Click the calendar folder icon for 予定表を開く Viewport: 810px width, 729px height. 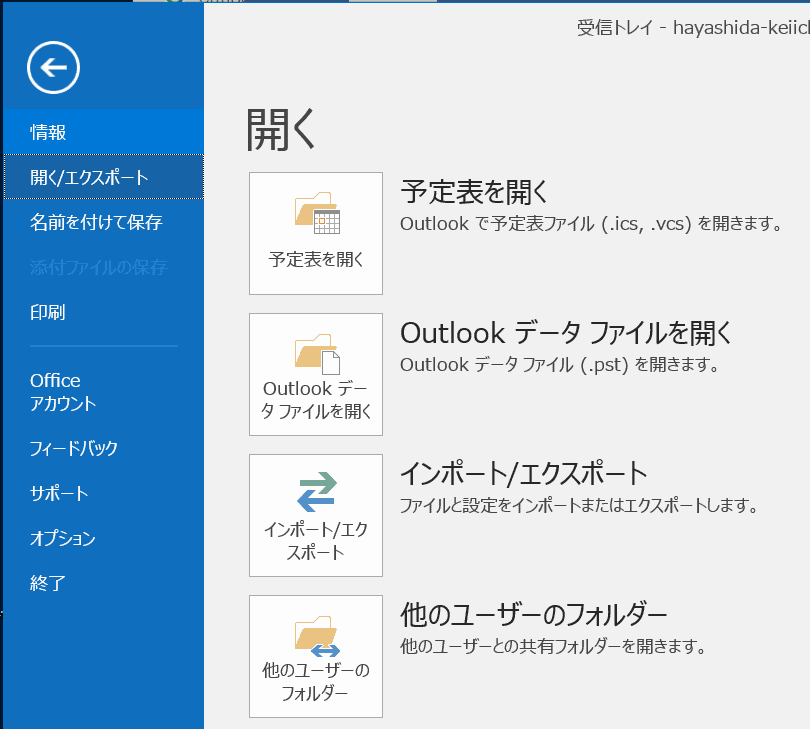pyautogui.click(x=317, y=214)
